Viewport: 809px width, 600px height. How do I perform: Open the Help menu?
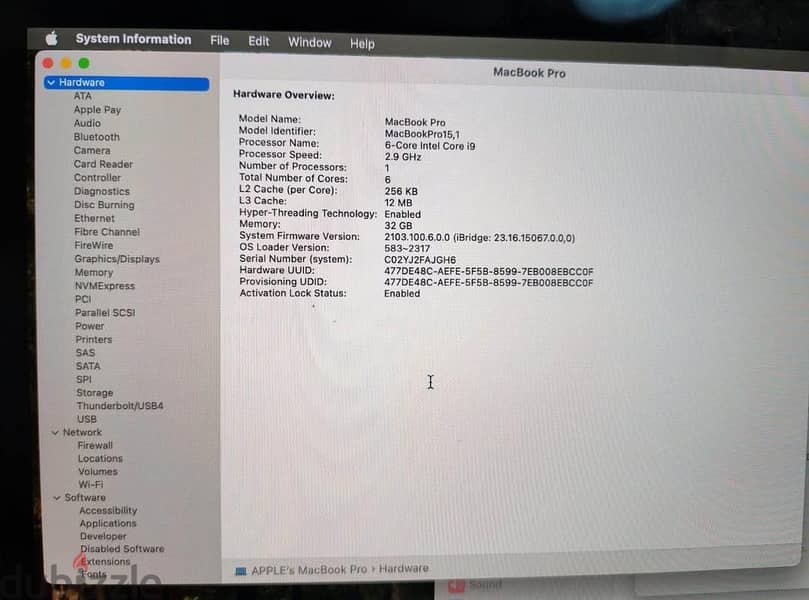362,44
